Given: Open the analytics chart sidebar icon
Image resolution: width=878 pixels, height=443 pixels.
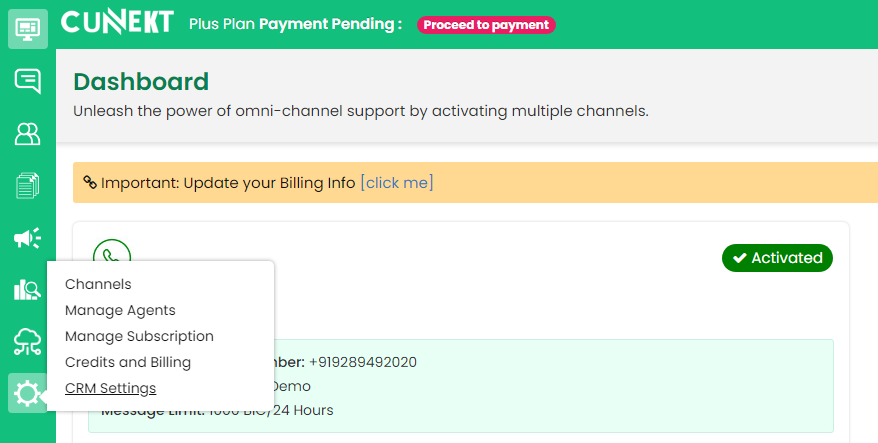Looking at the screenshot, I should [x=28, y=290].
